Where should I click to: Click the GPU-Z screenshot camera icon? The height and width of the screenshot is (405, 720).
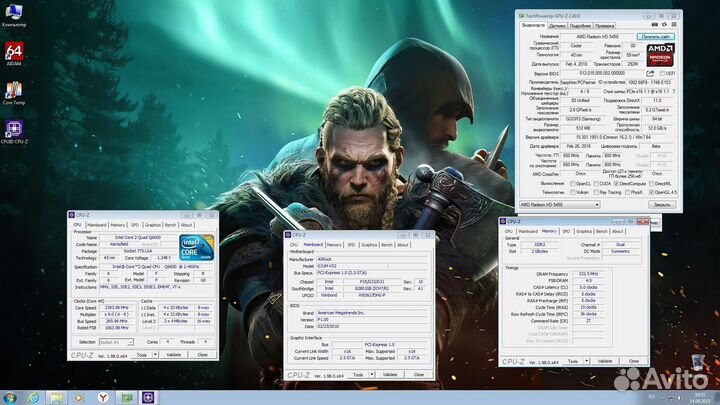click(655, 25)
